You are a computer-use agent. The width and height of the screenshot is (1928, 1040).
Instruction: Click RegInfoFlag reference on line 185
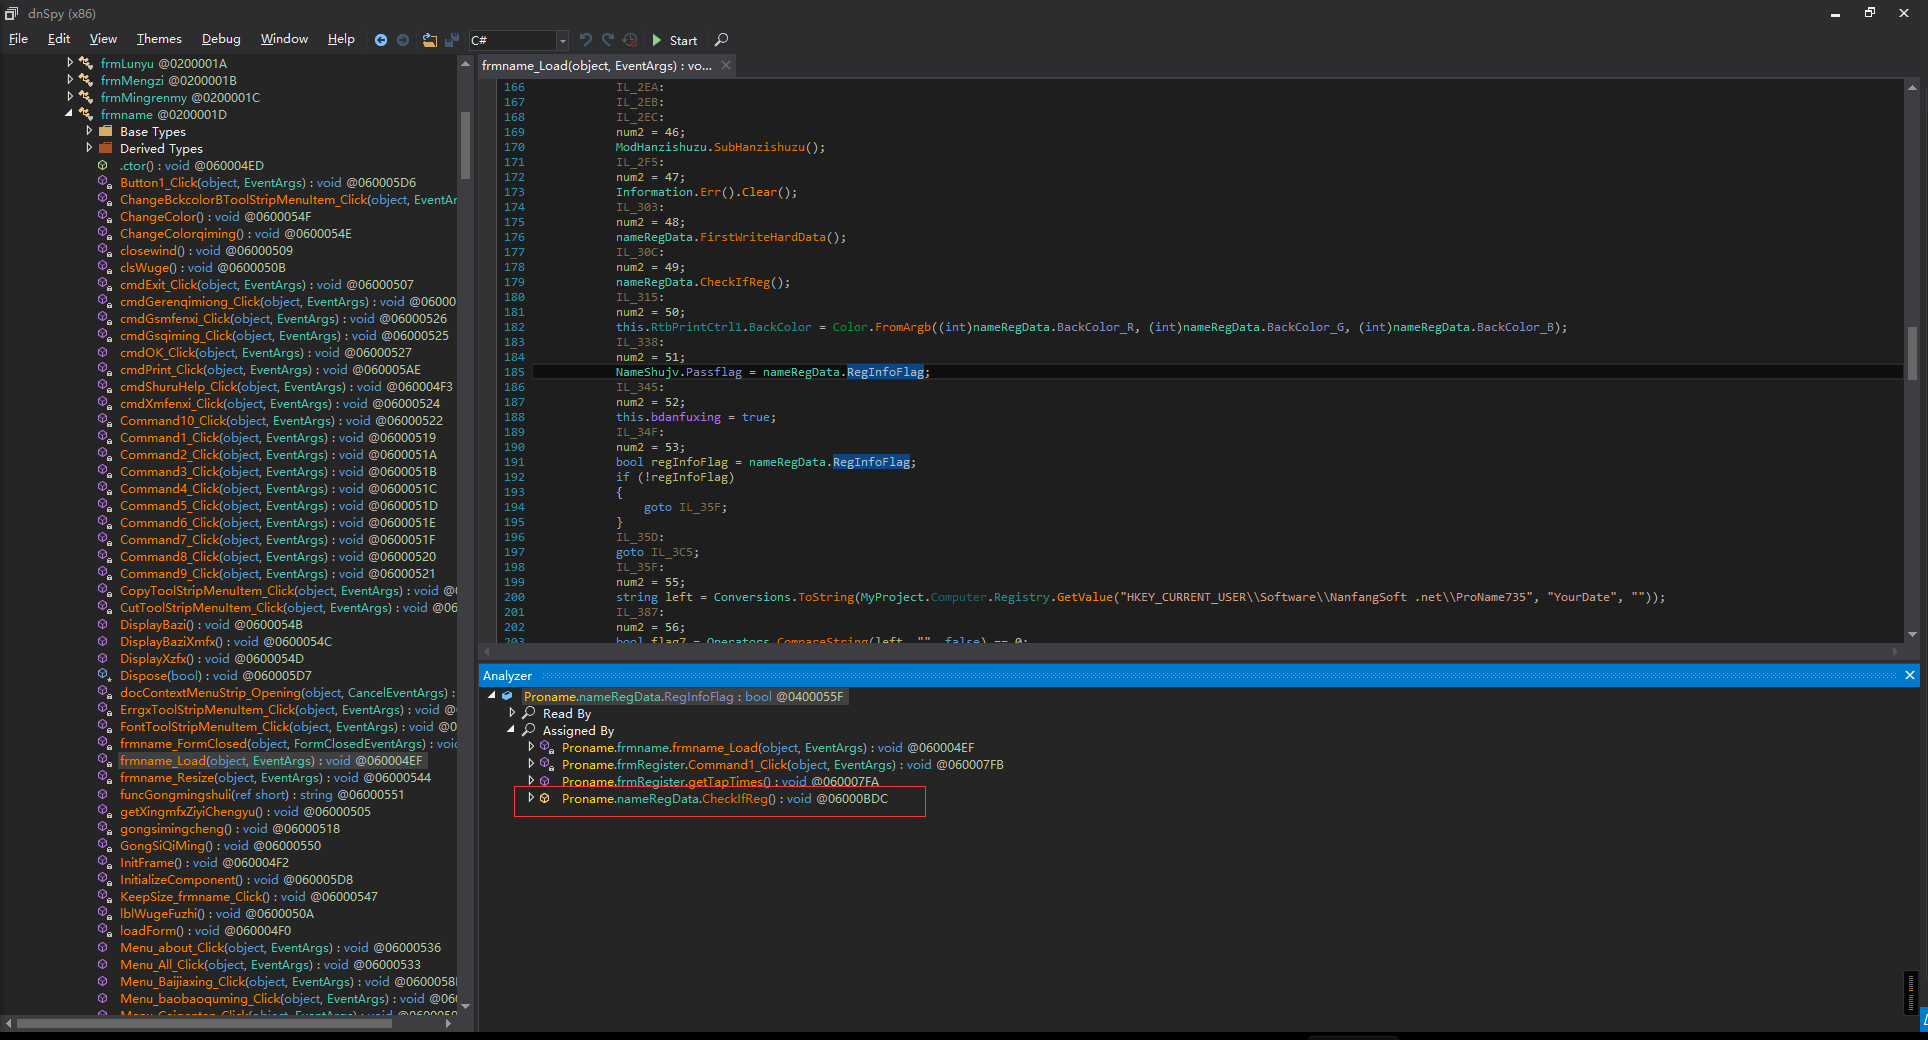tap(886, 372)
